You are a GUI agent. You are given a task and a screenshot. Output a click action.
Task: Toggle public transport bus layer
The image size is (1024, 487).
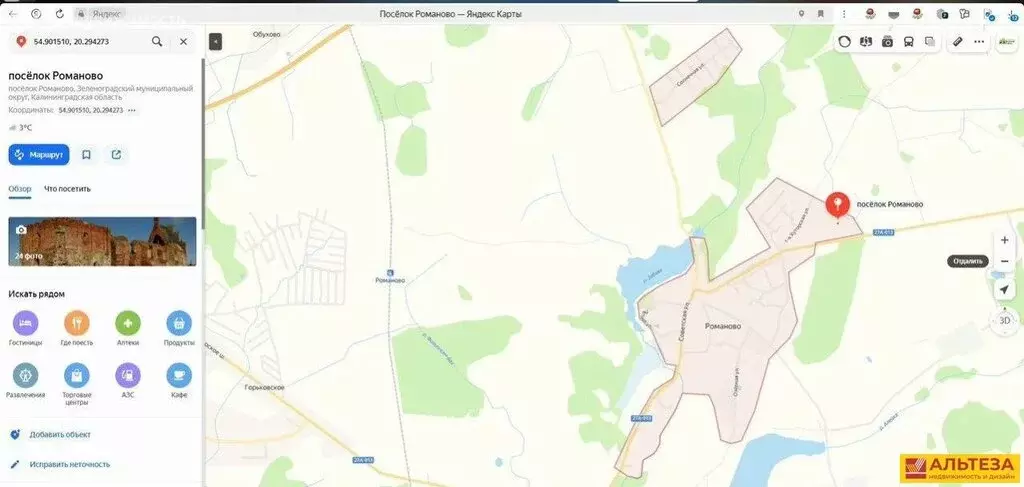coord(909,42)
